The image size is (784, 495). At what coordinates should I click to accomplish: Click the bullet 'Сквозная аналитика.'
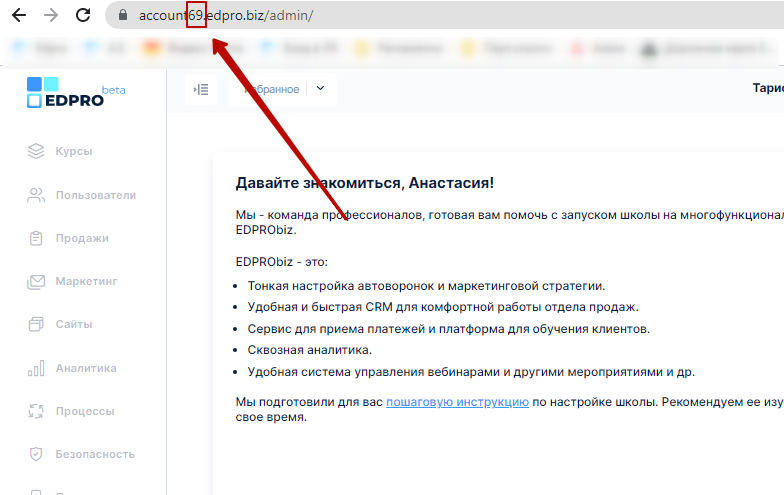[310, 350]
